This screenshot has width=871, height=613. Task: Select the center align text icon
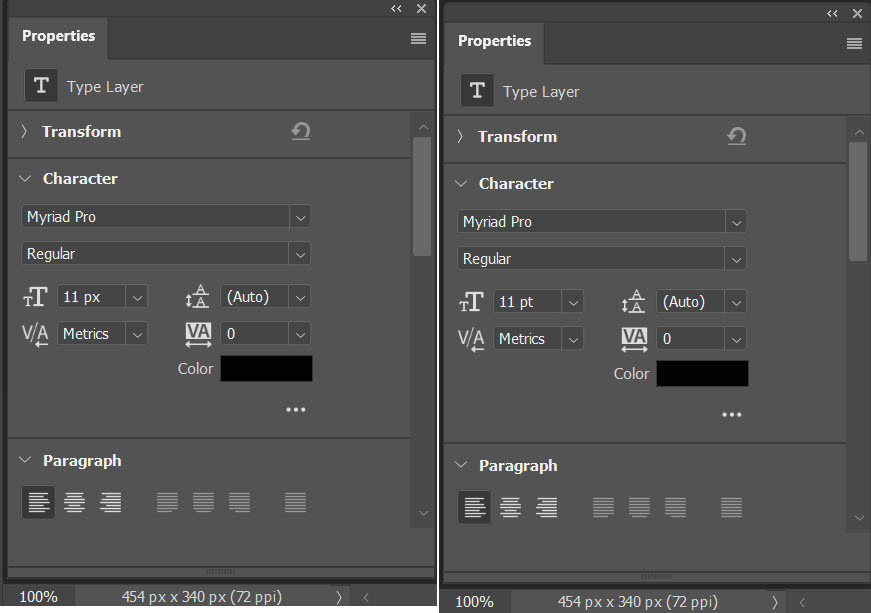pyautogui.click(x=74, y=502)
